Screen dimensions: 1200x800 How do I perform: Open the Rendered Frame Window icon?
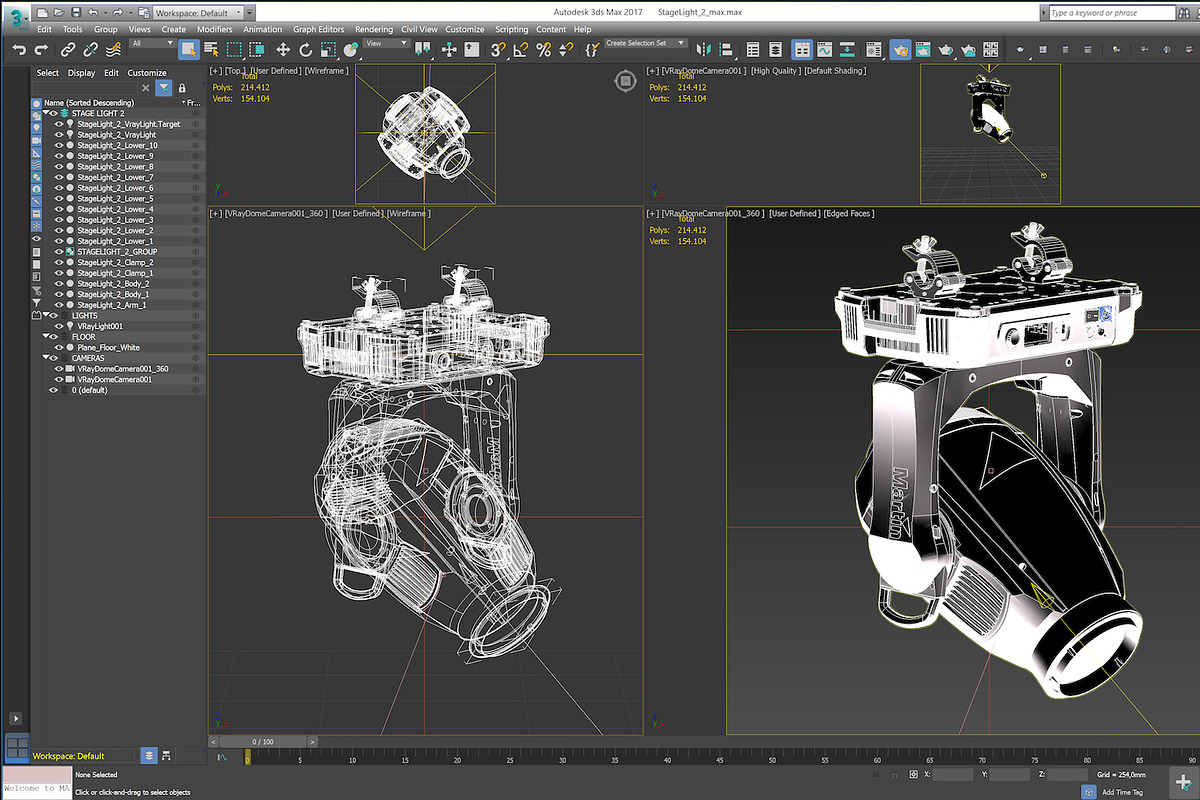pyautogui.click(x=923, y=49)
